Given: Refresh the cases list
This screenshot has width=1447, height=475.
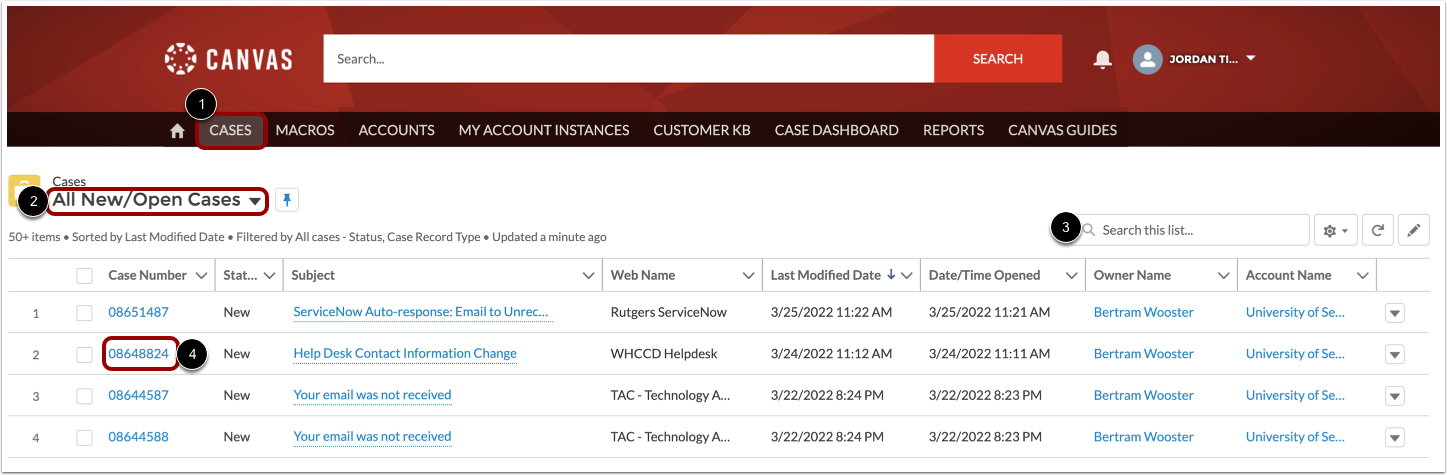Looking at the screenshot, I should (x=1377, y=230).
